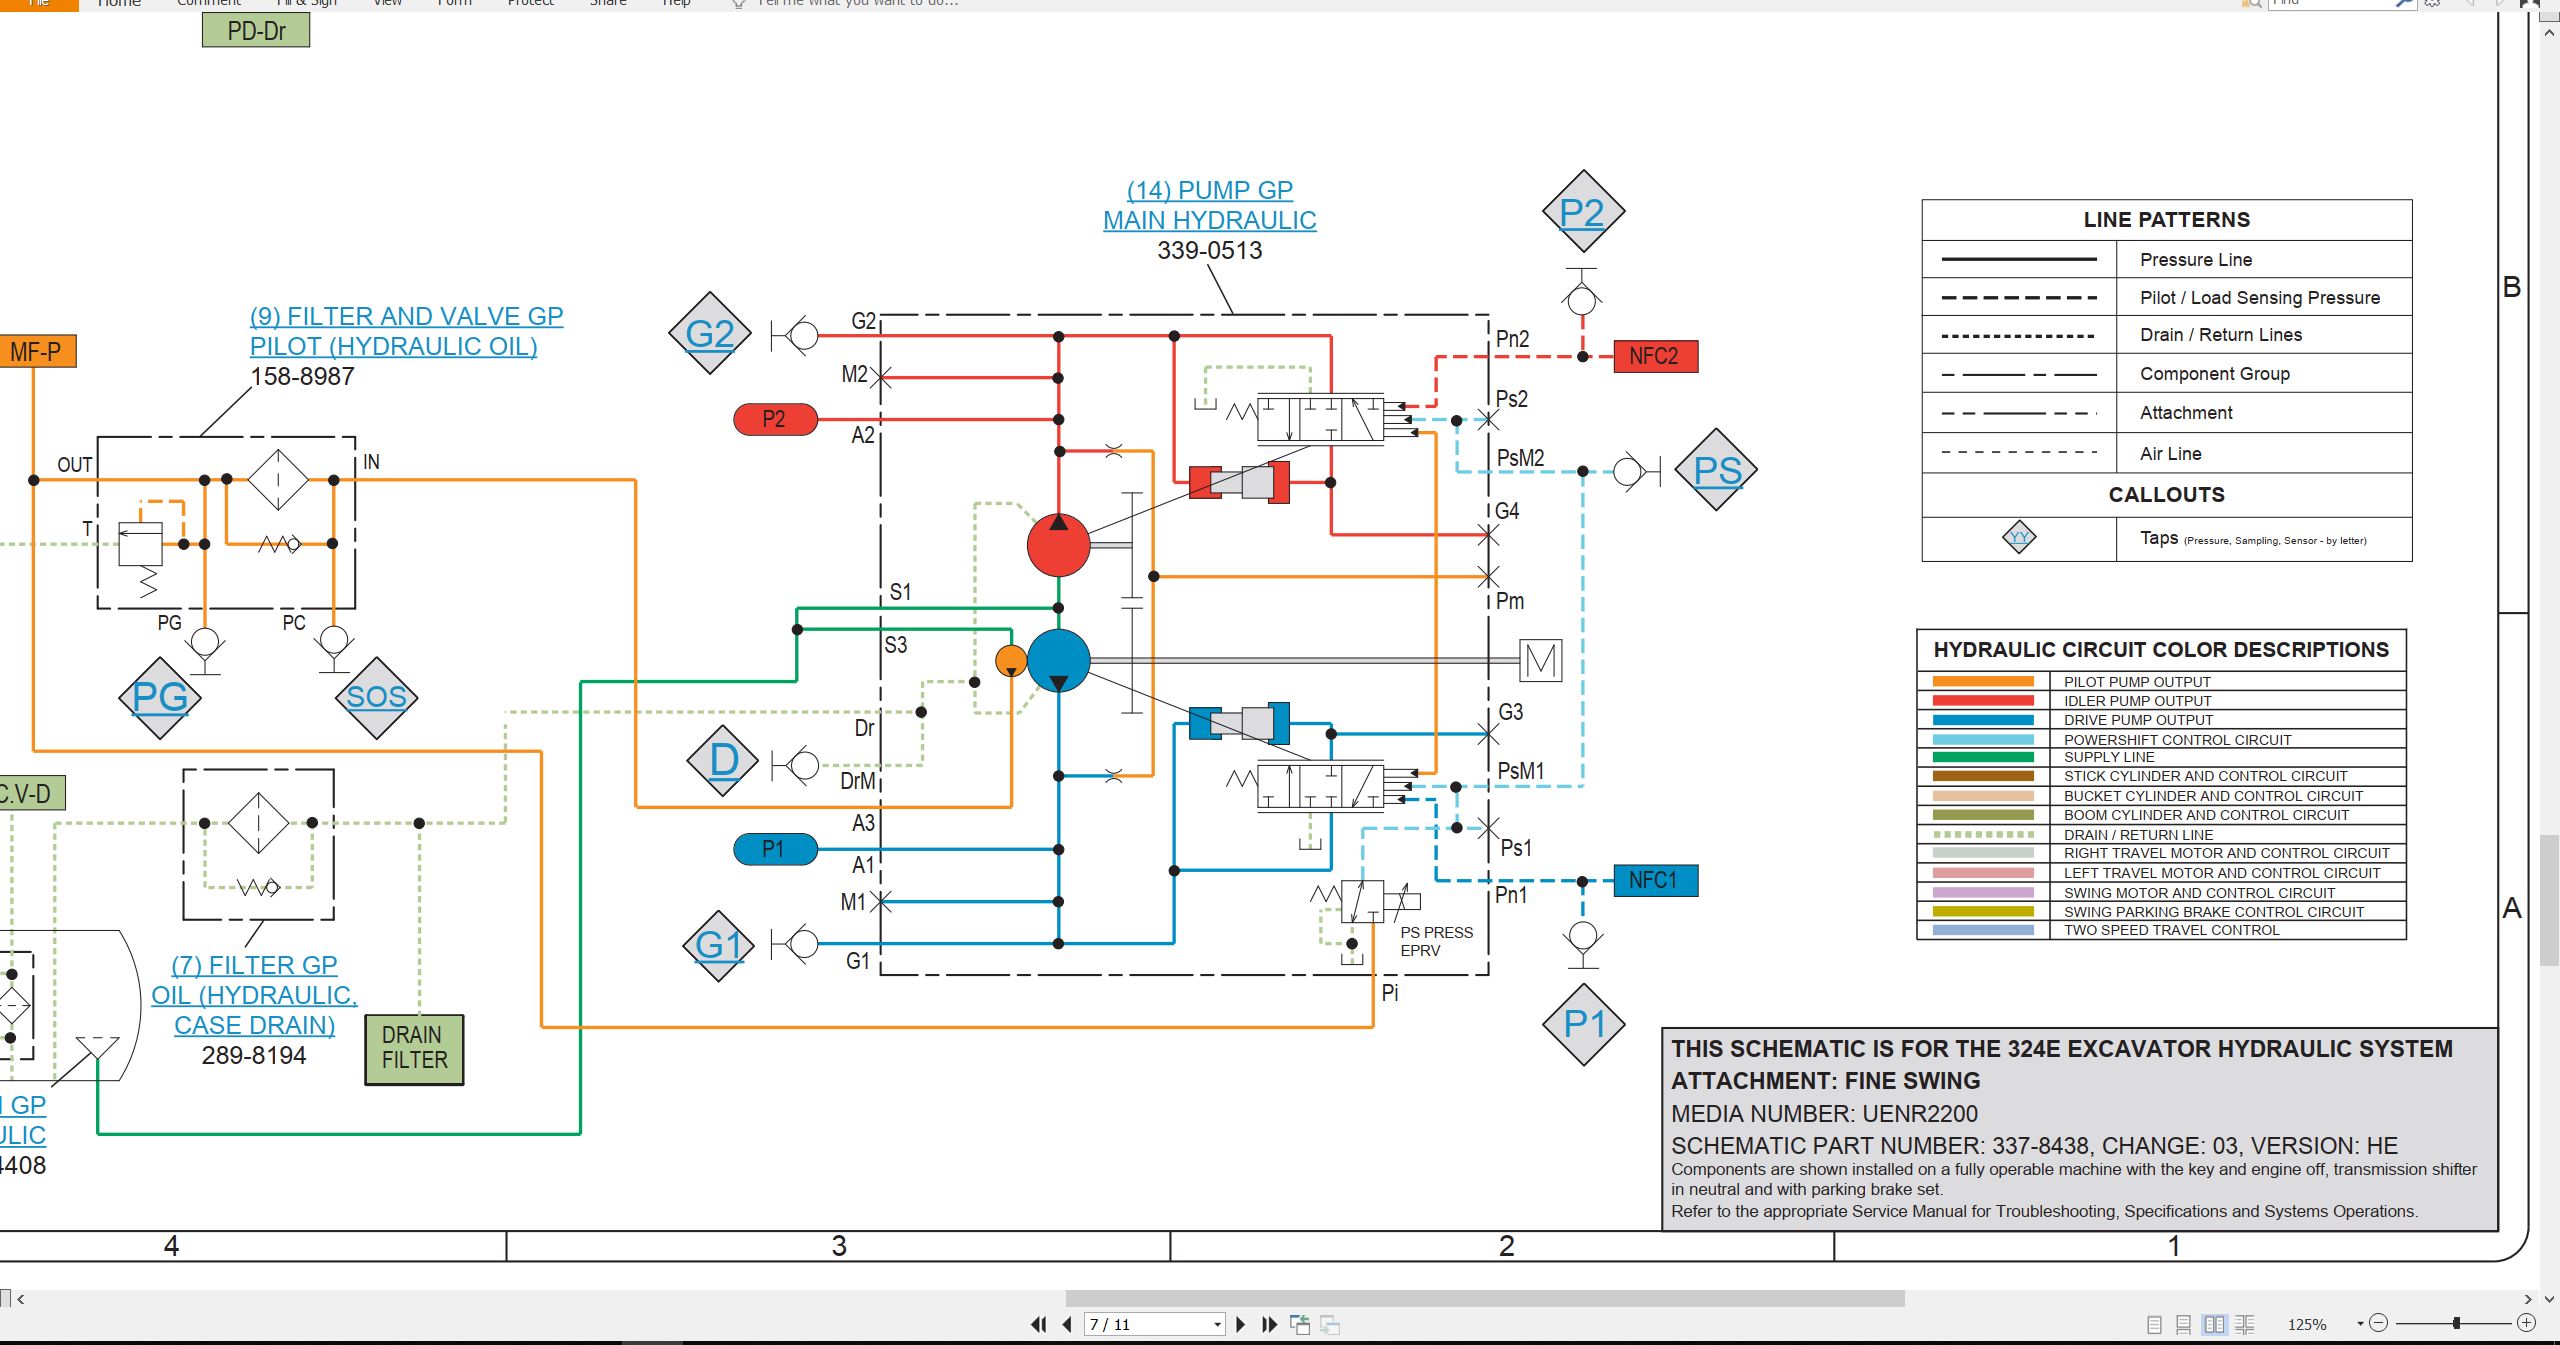Click the C.V-D green connector box
This screenshot has height=1345, width=2560.
click(31, 794)
